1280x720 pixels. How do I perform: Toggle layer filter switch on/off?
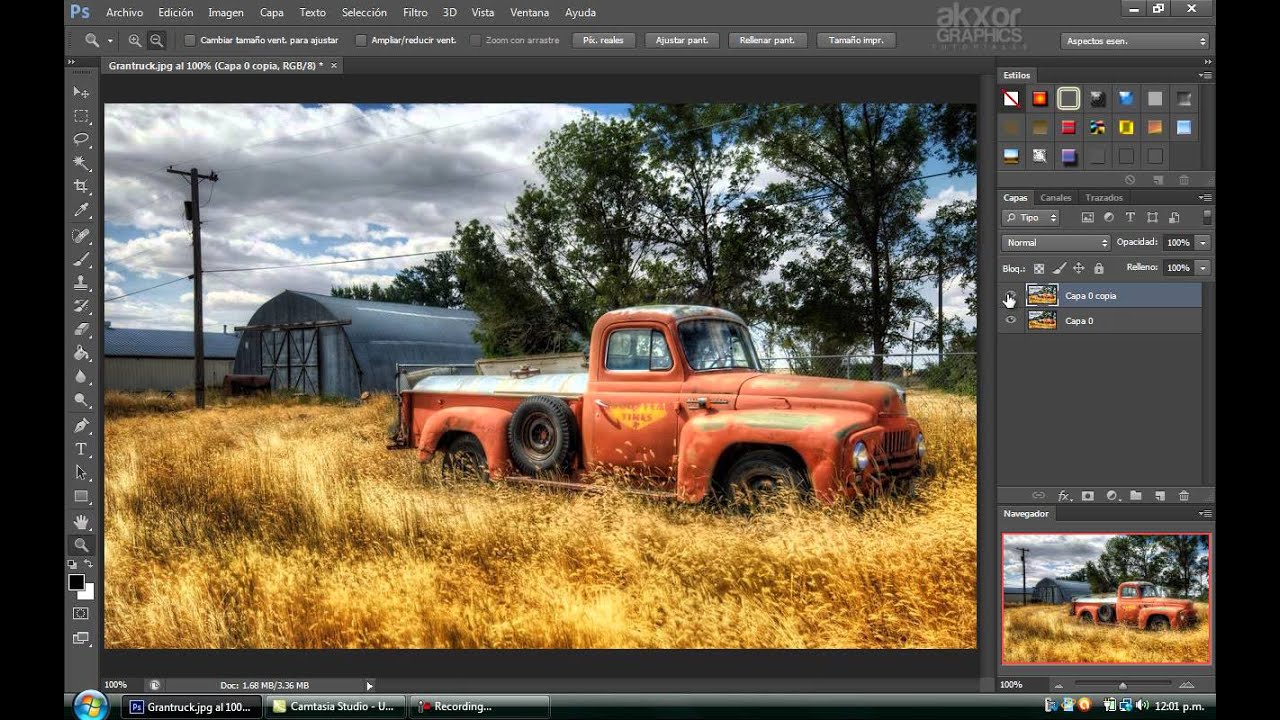pos(1207,217)
